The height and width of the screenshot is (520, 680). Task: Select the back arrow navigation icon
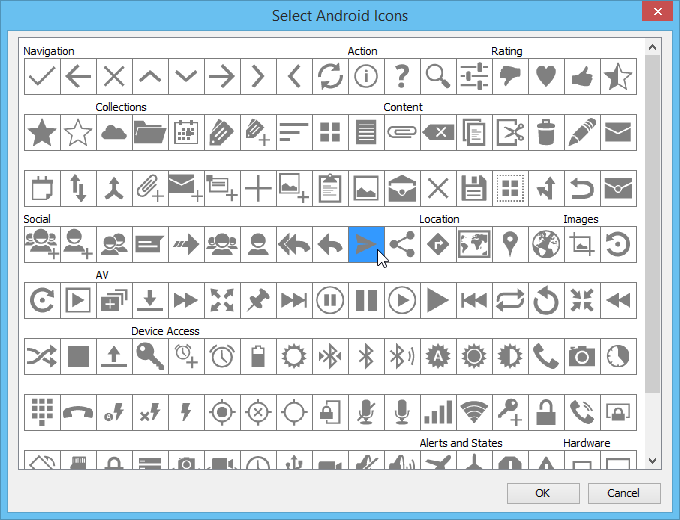[78, 76]
